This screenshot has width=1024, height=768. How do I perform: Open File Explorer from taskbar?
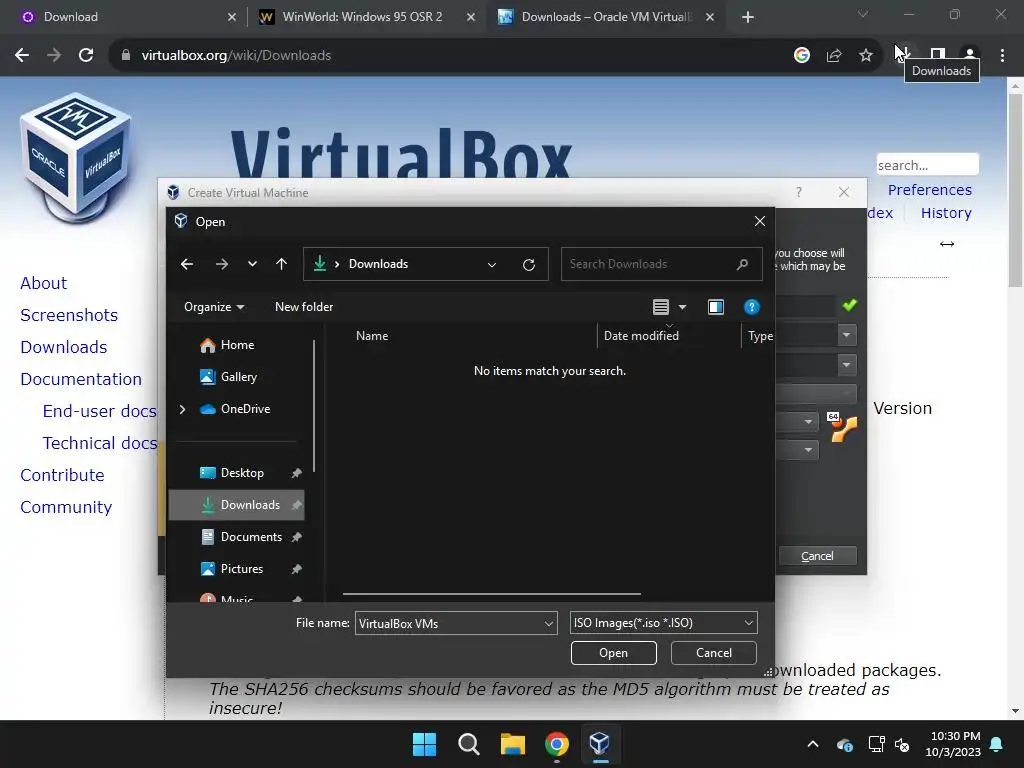513,744
